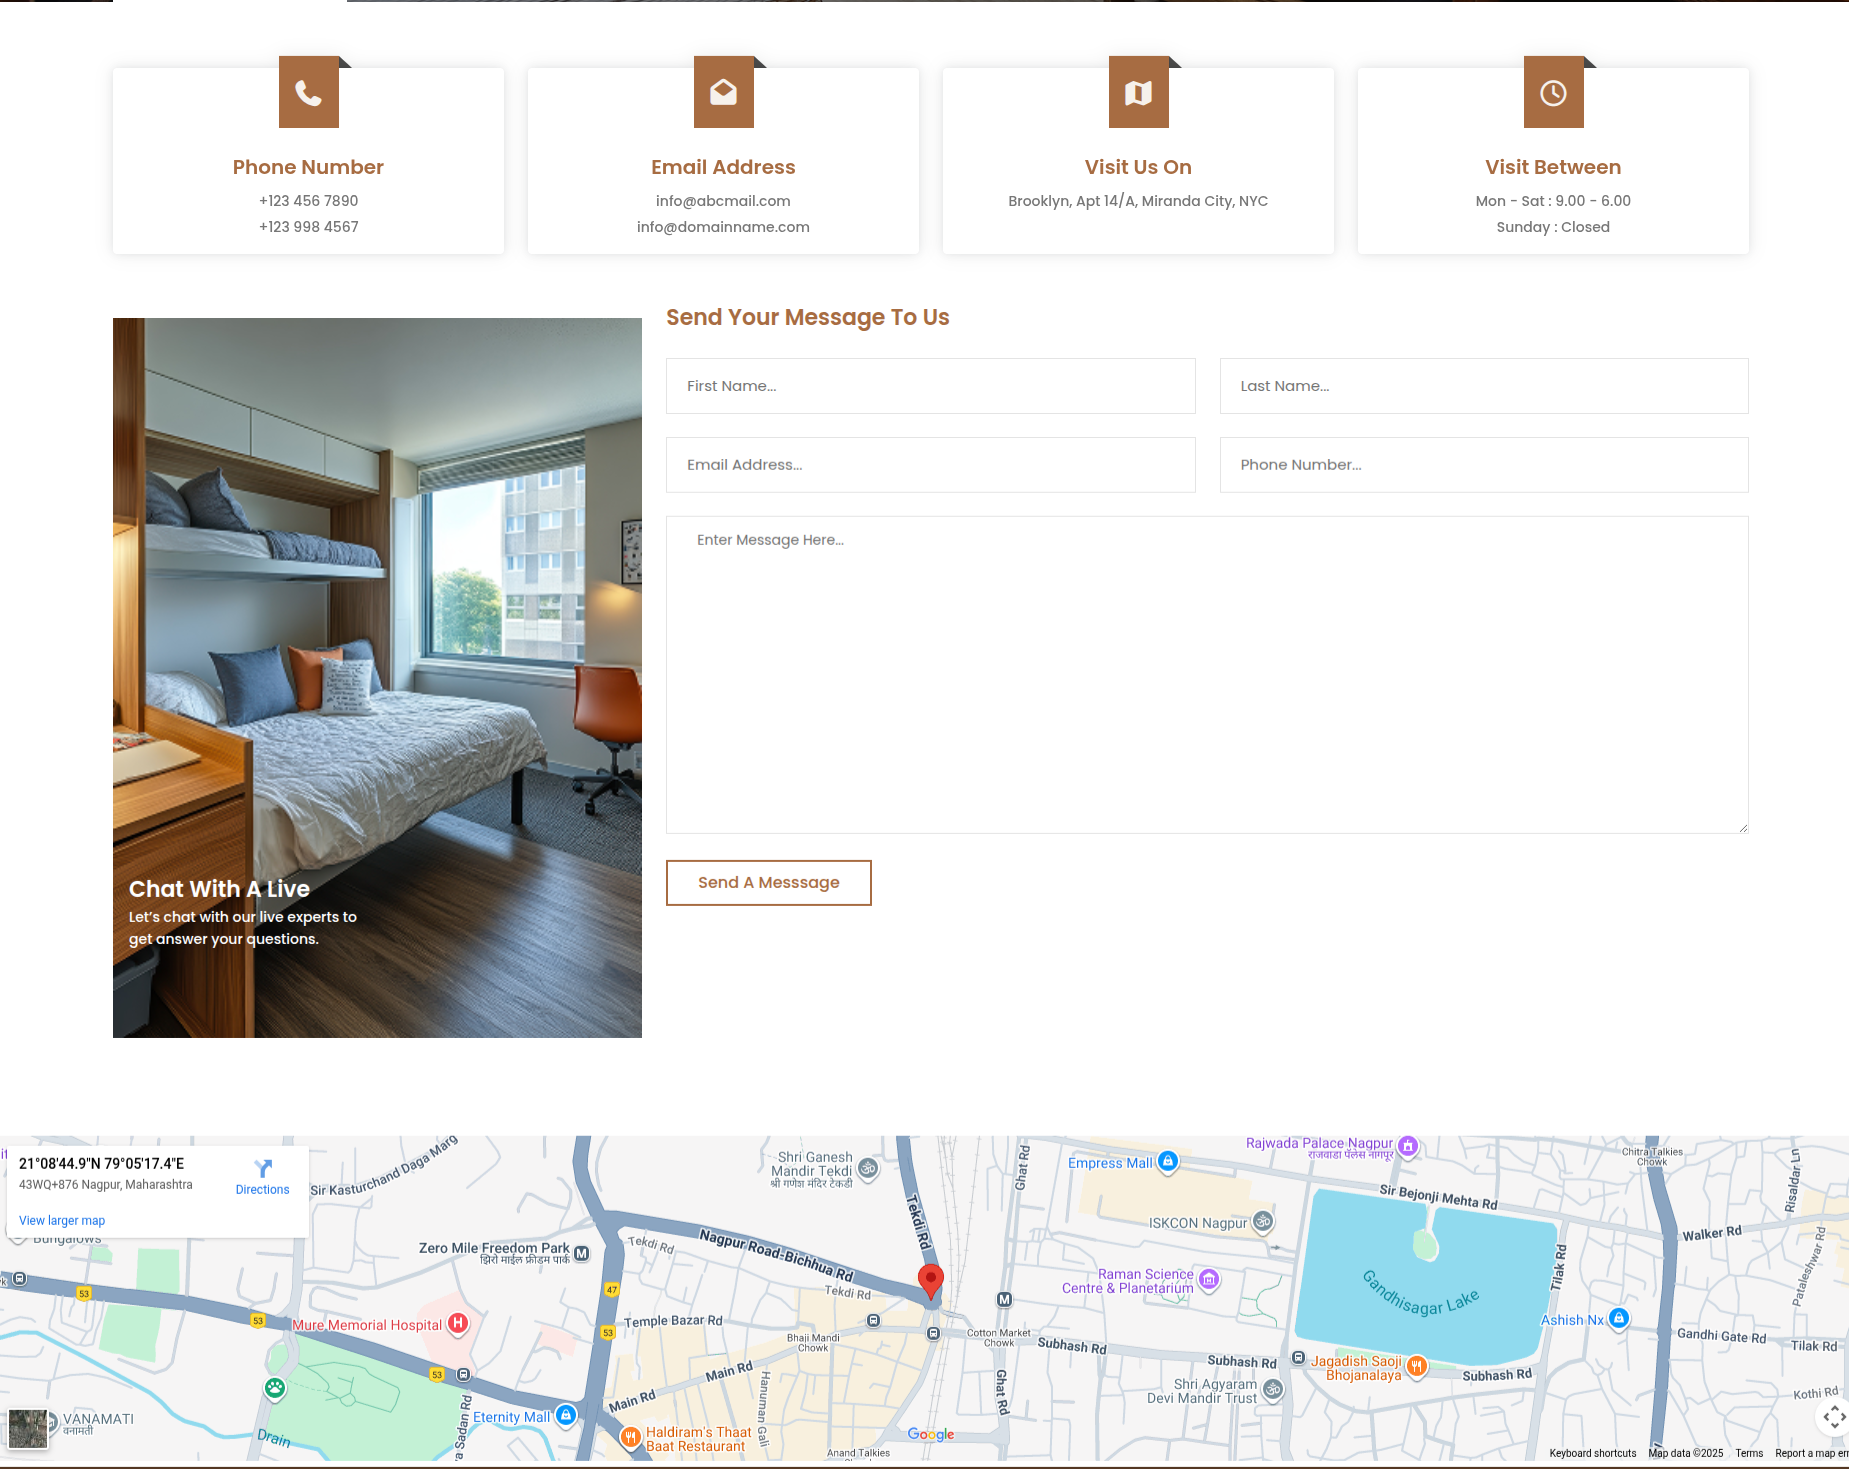Select the Mure Memorial Hospital marker

[458, 1324]
